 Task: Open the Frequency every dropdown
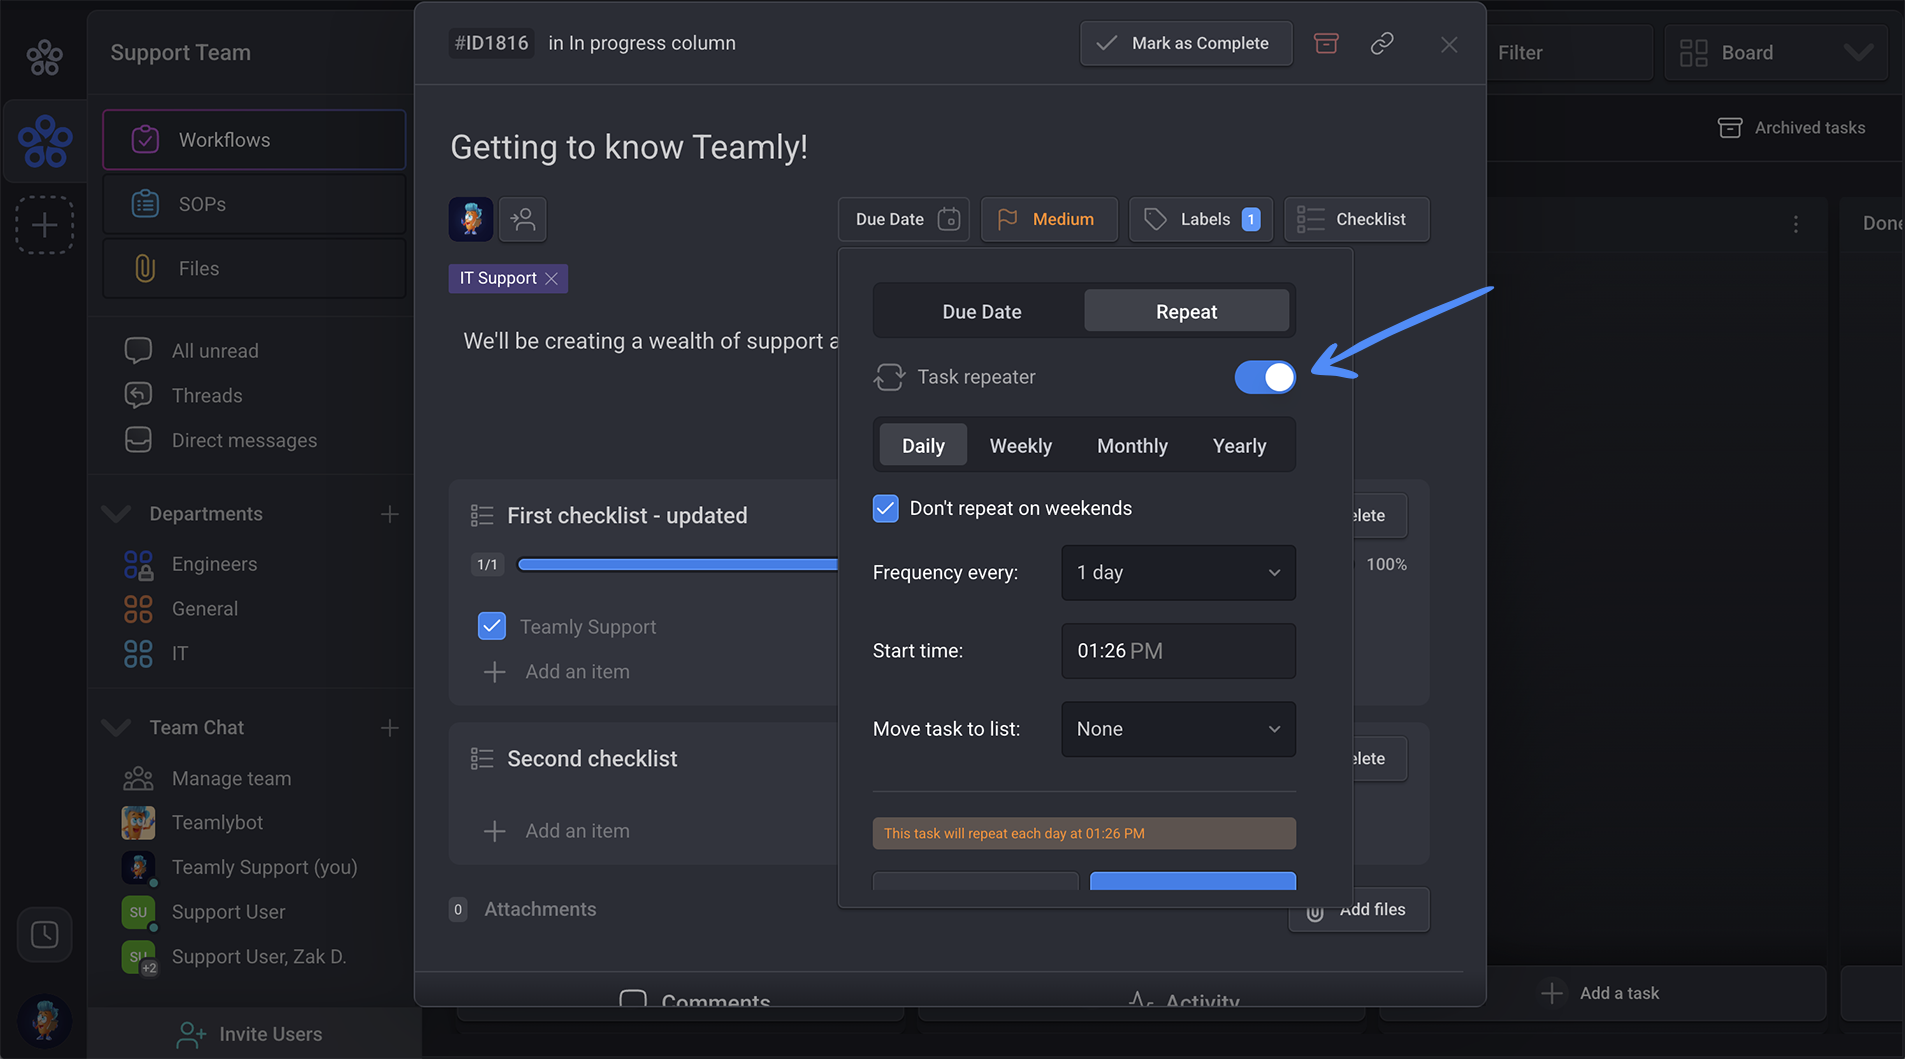pyautogui.click(x=1178, y=573)
